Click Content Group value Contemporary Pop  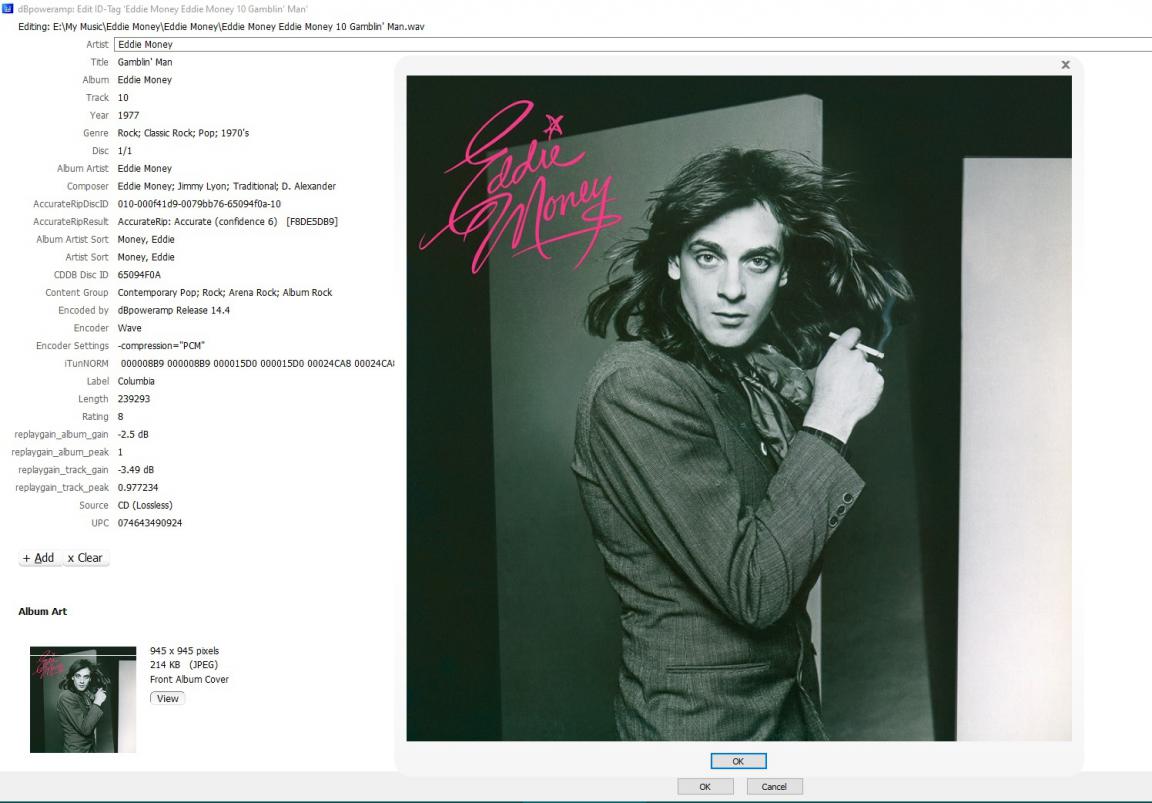point(225,292)
